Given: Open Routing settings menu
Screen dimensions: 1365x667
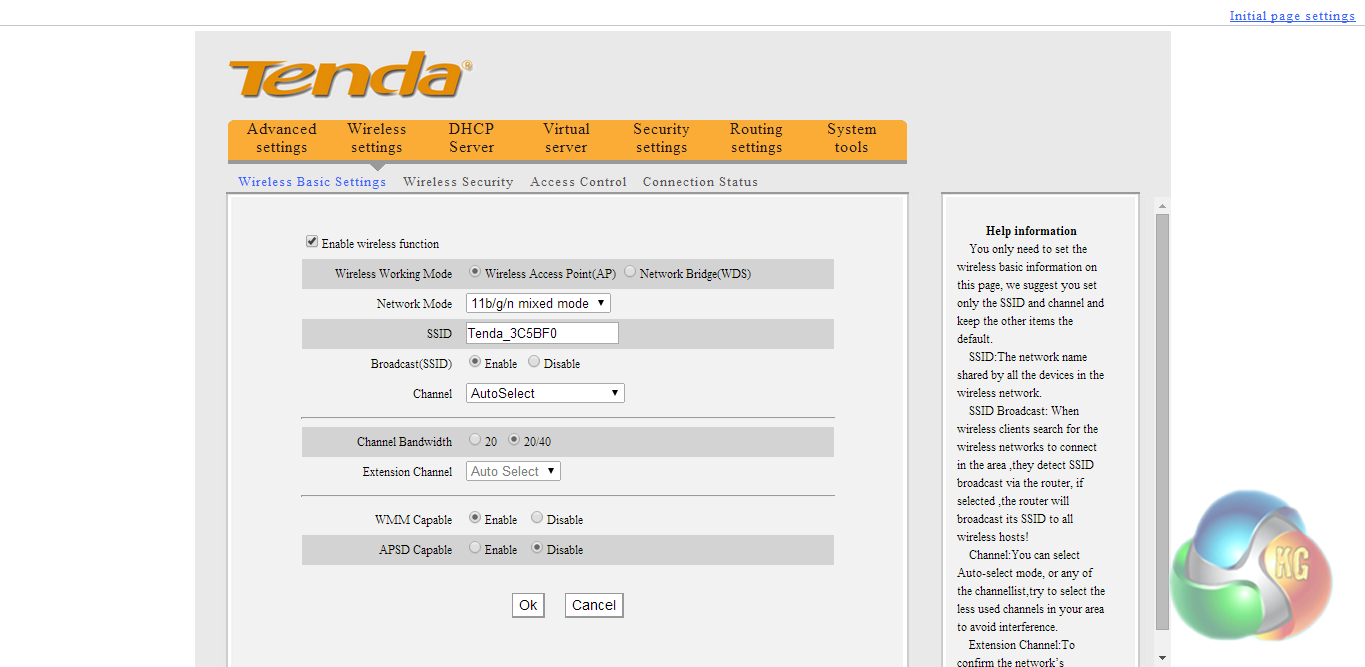Looking at the screenshot, I should 756,138.
